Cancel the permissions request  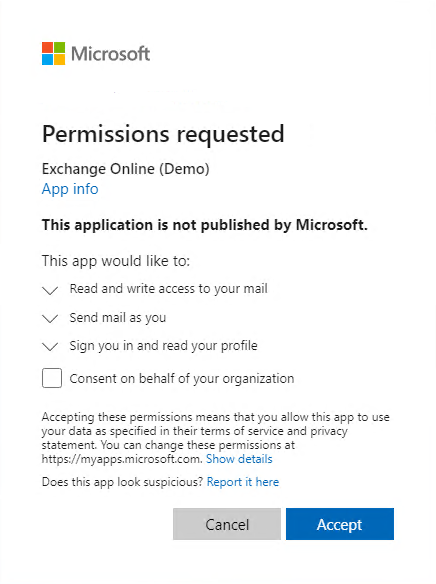227,524
